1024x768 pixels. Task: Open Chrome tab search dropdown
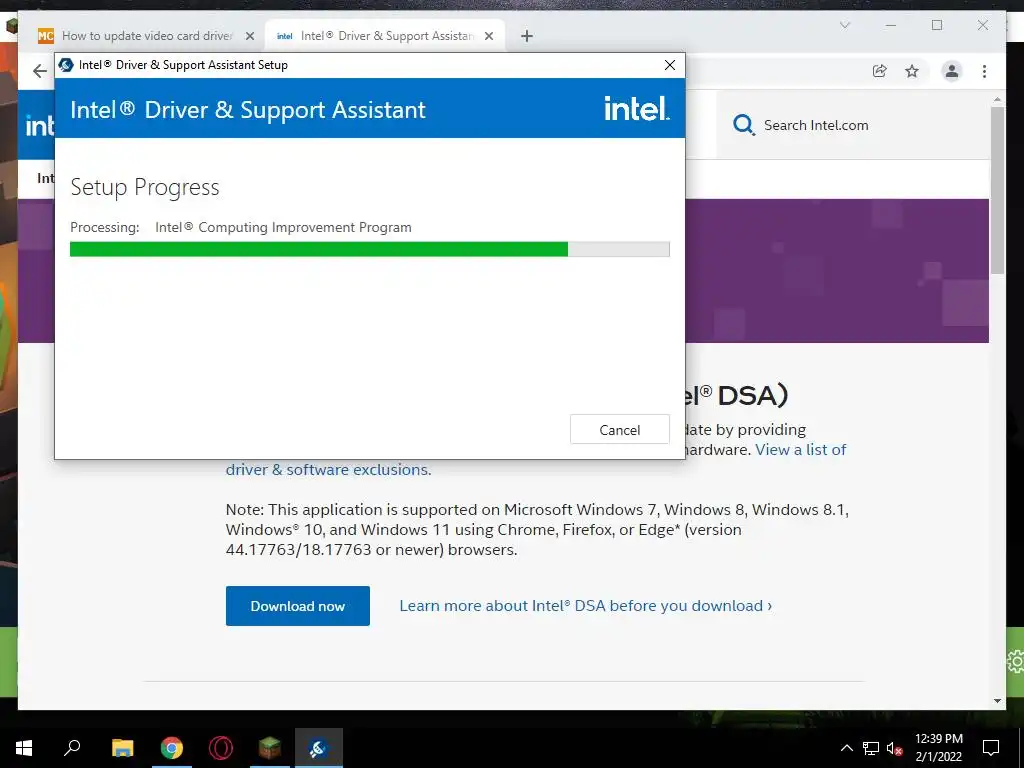pos(844,25)
